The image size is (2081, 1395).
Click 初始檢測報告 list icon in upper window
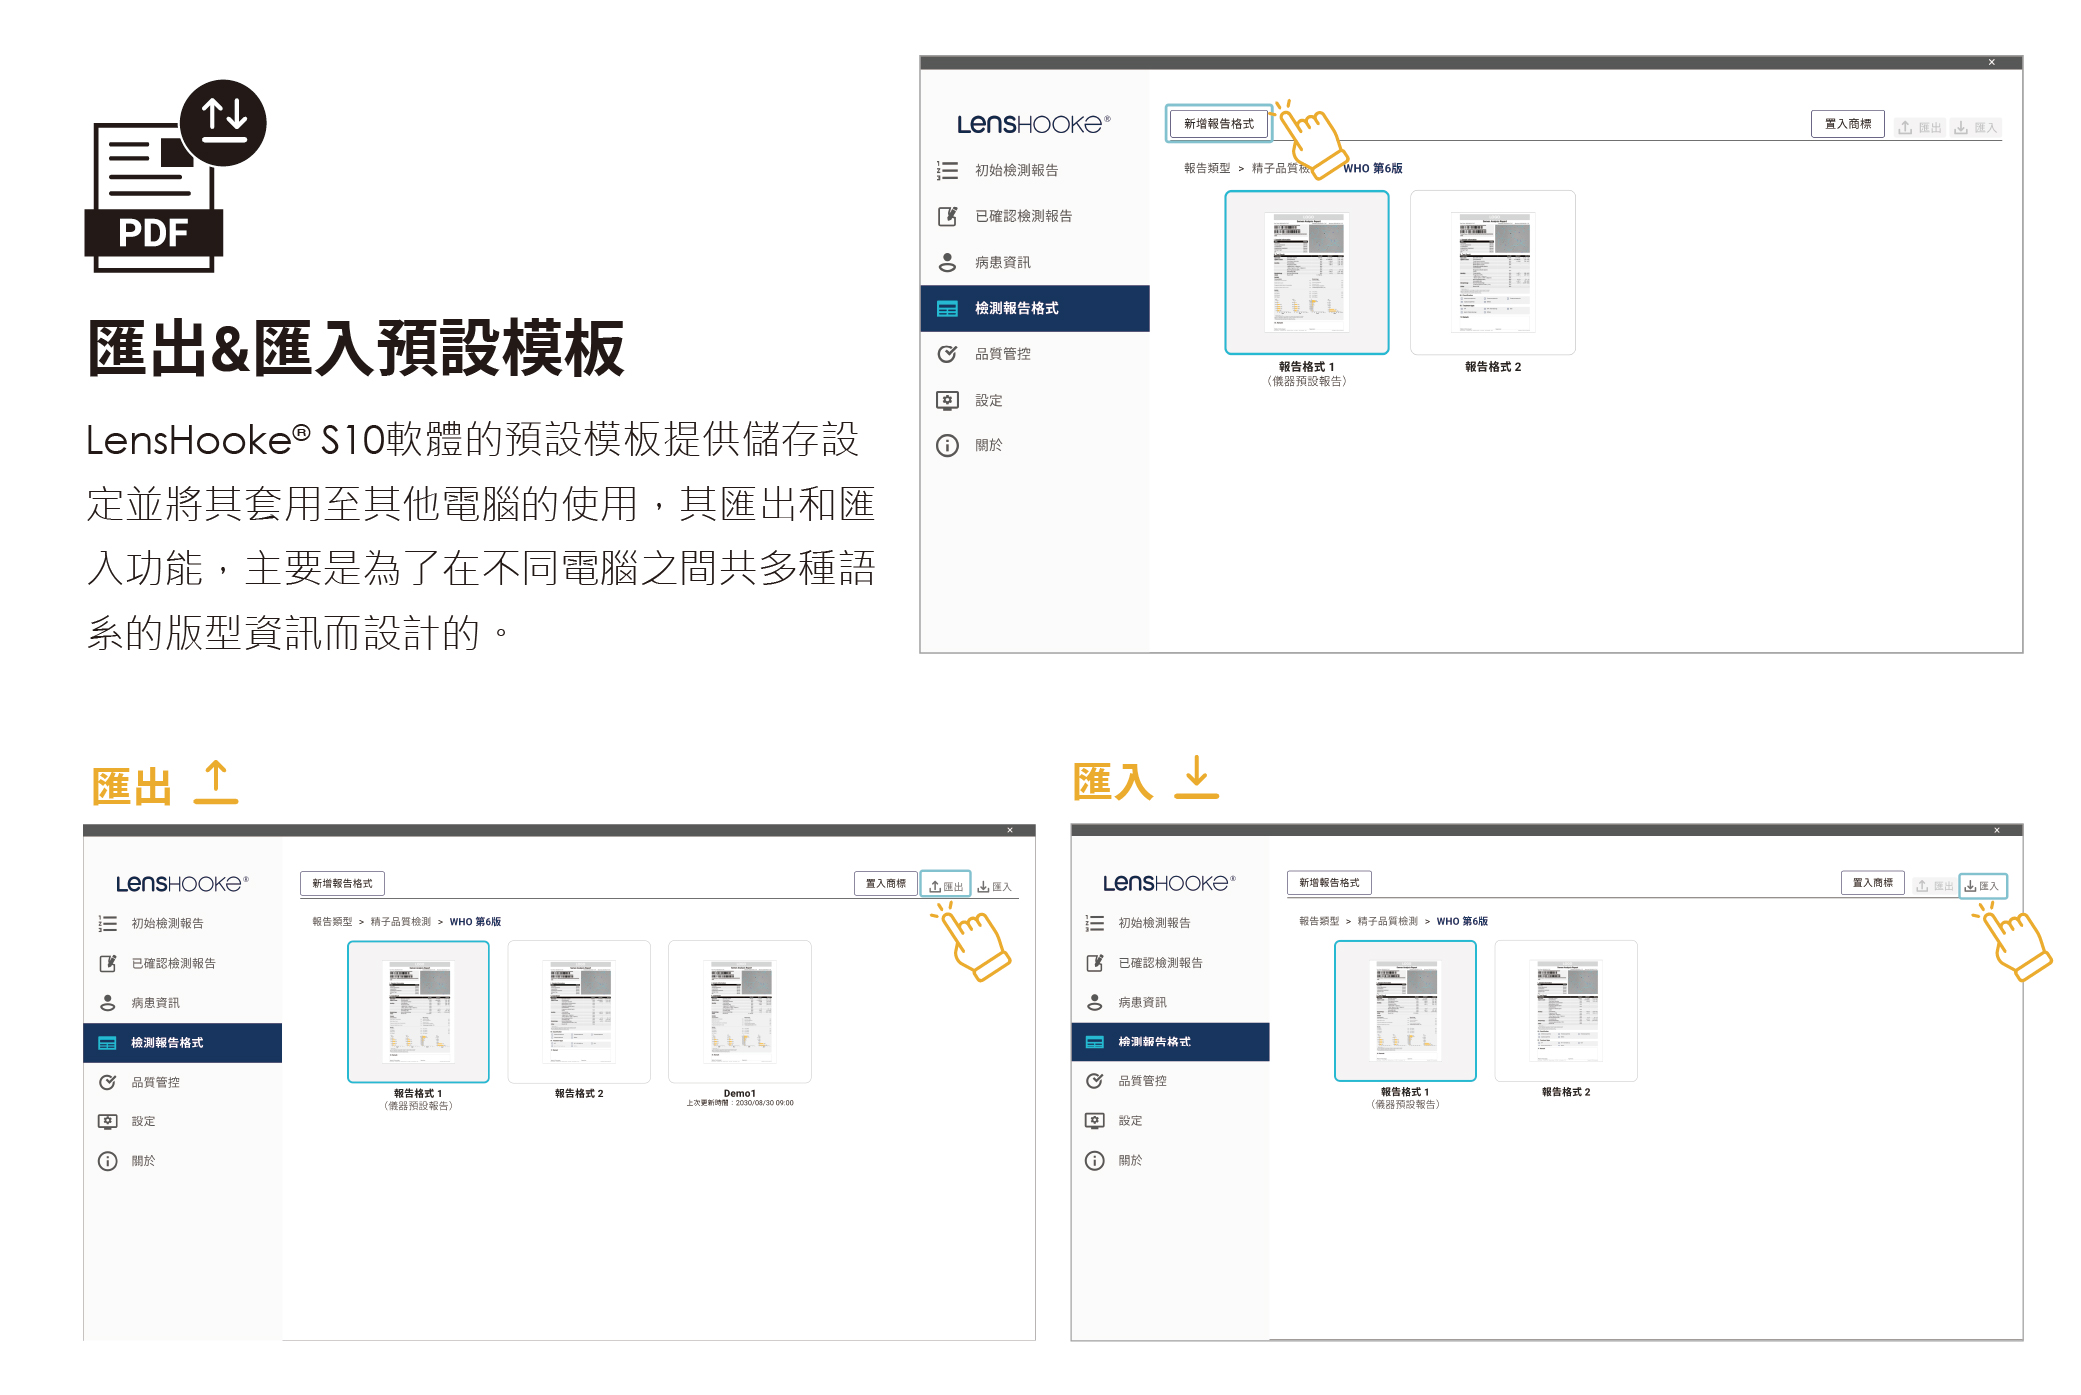click(946, 171)
